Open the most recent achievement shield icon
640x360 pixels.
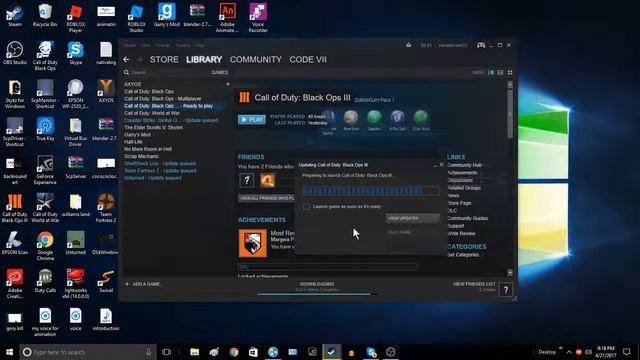tap(253, 243)
